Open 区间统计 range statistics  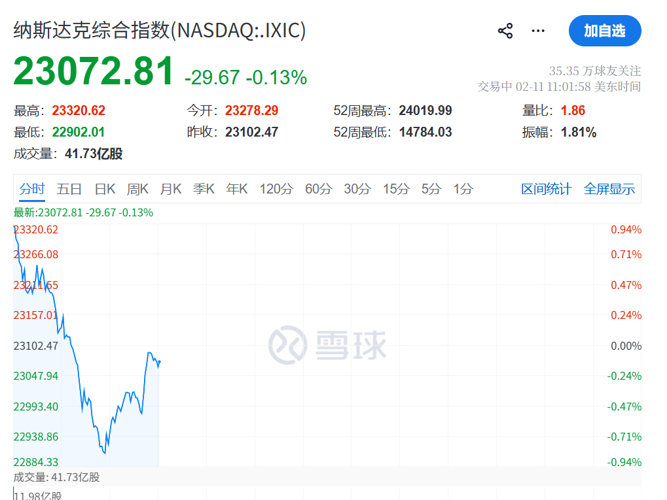pyautogui.click(x=546, y=189)
